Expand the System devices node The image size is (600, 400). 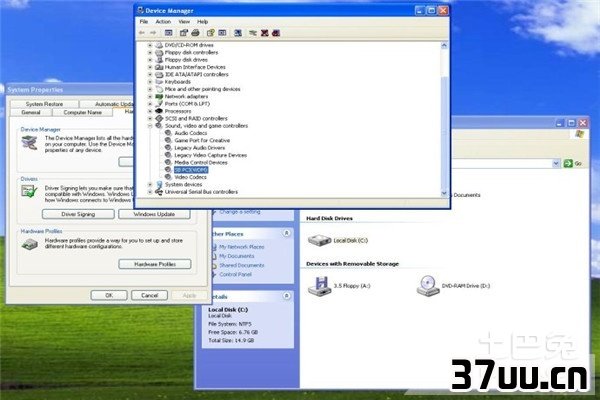(x=150, y=184)
